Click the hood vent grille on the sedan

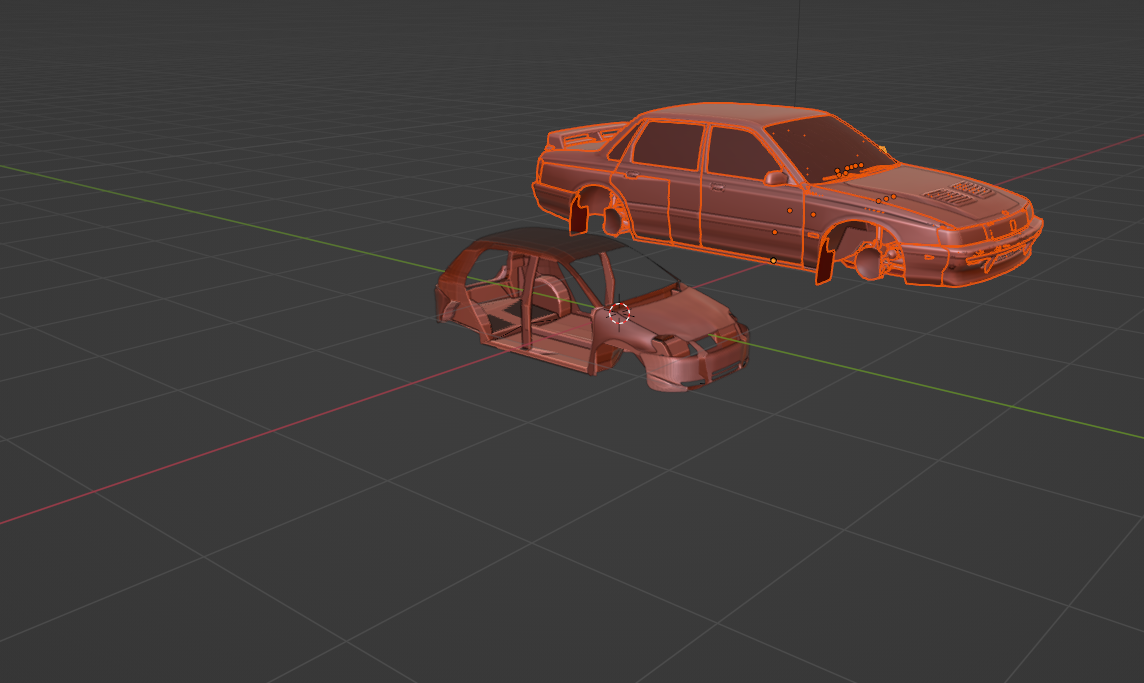[x=959, y=193]
